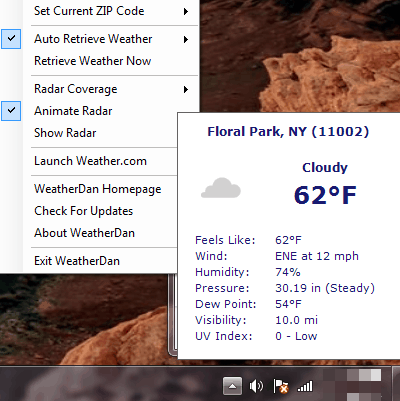
Task: Open the Action Center flag icon
Action: coord(281,386)
